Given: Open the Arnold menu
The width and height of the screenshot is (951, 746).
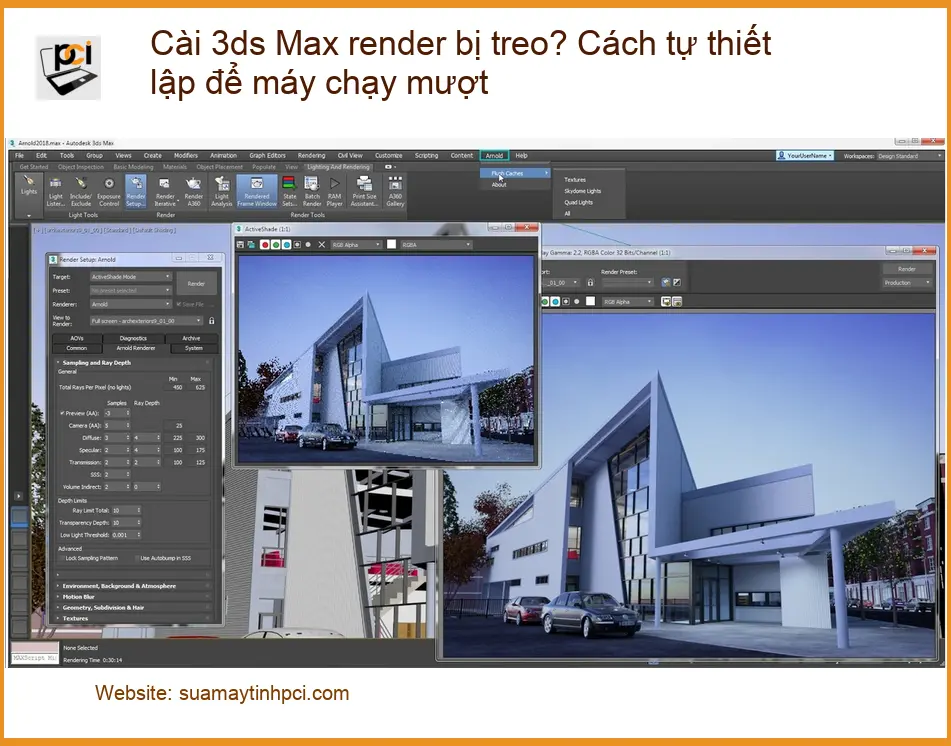Looking at the screenshot, I should [494, 156].
